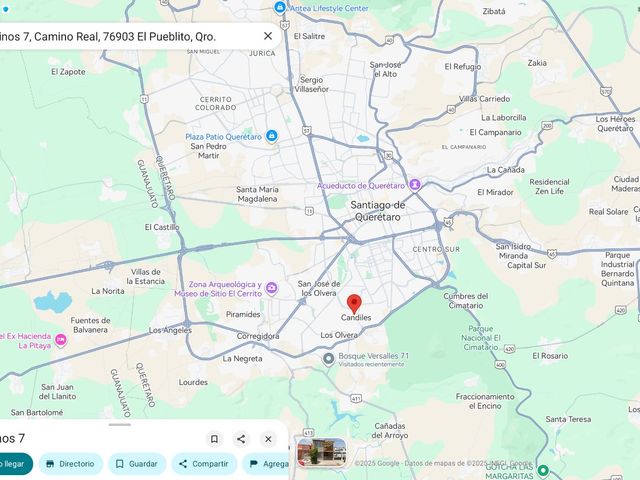The height and width of the screenshot is (480, 640).
Task: Click the CENTRO SUR district label
Action: pyautogui.click(x=436, y=249)
